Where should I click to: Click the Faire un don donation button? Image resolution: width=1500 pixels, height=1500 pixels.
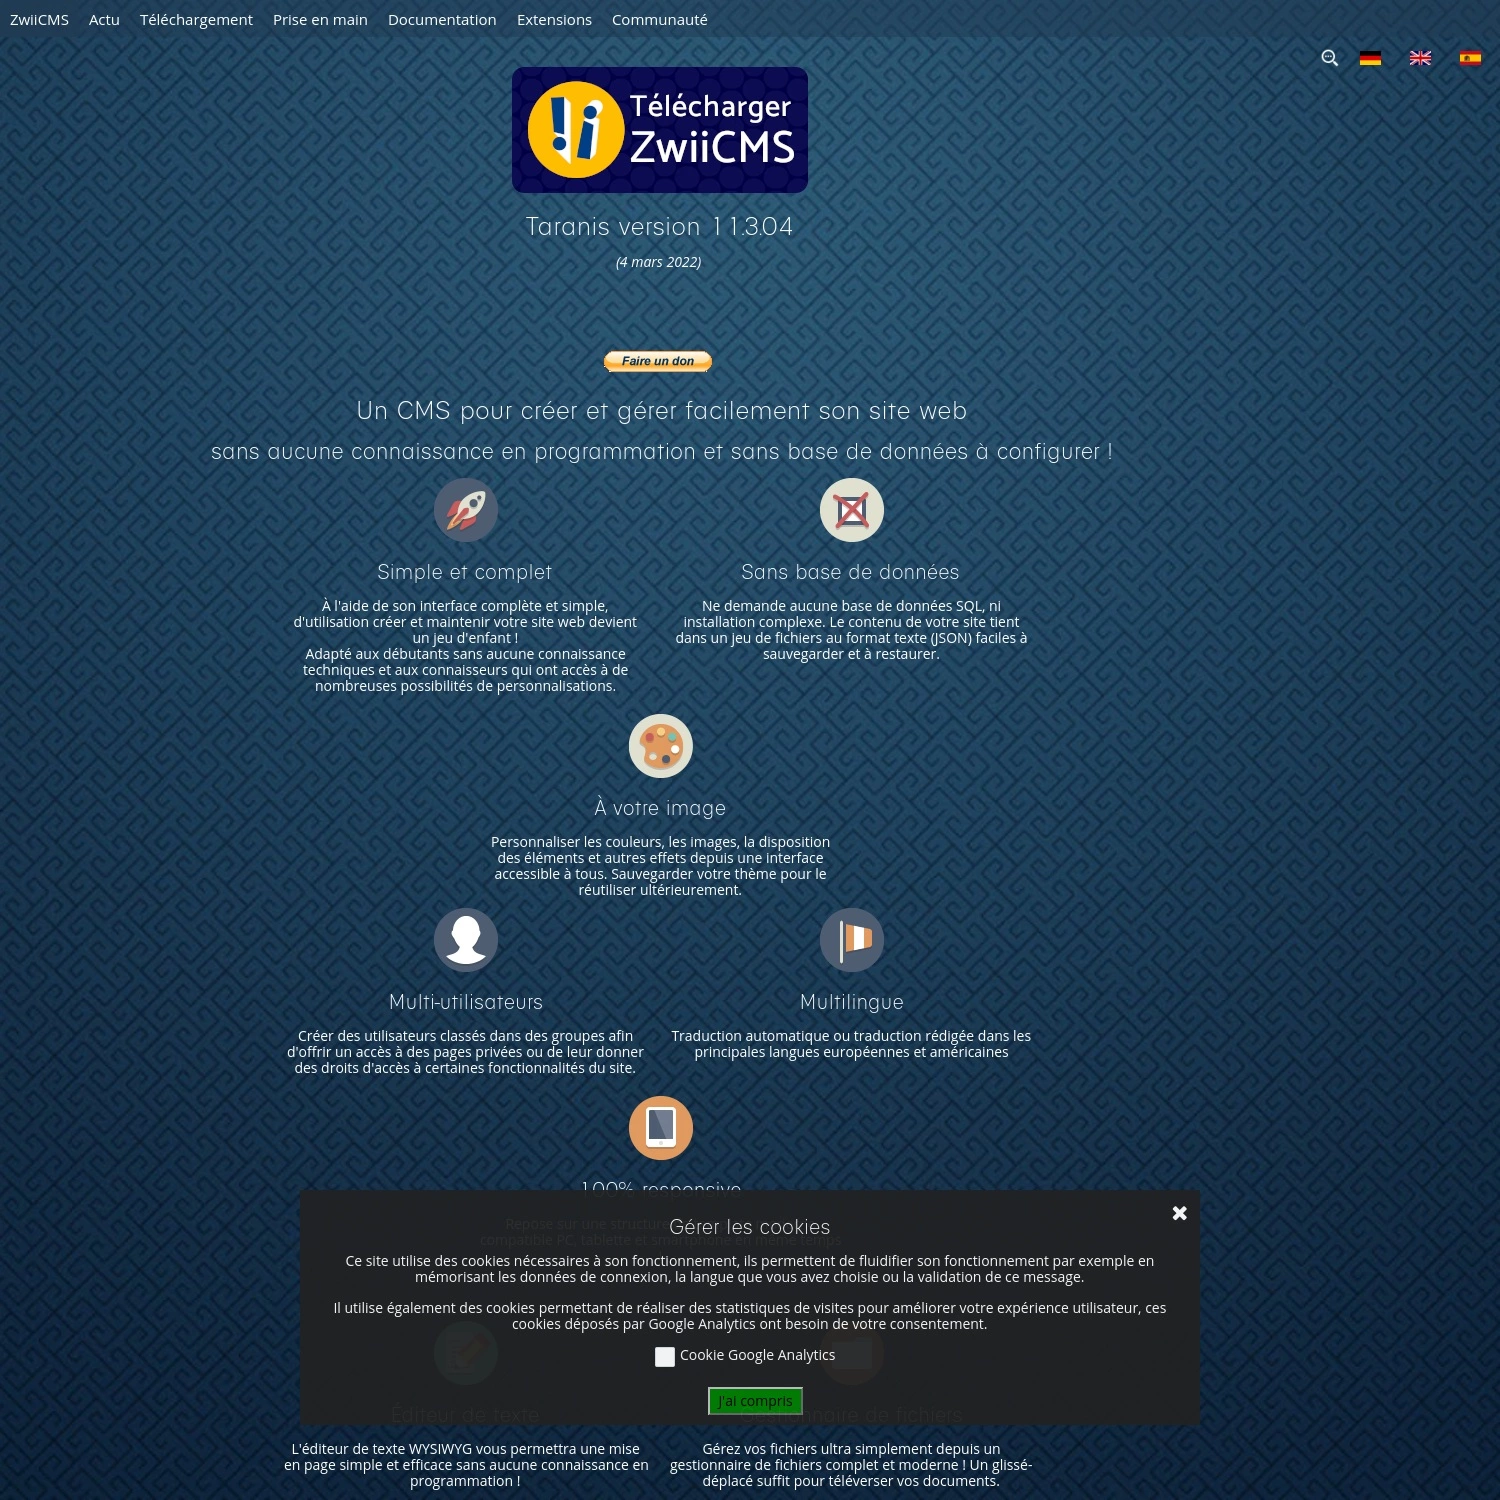[658, 361]
